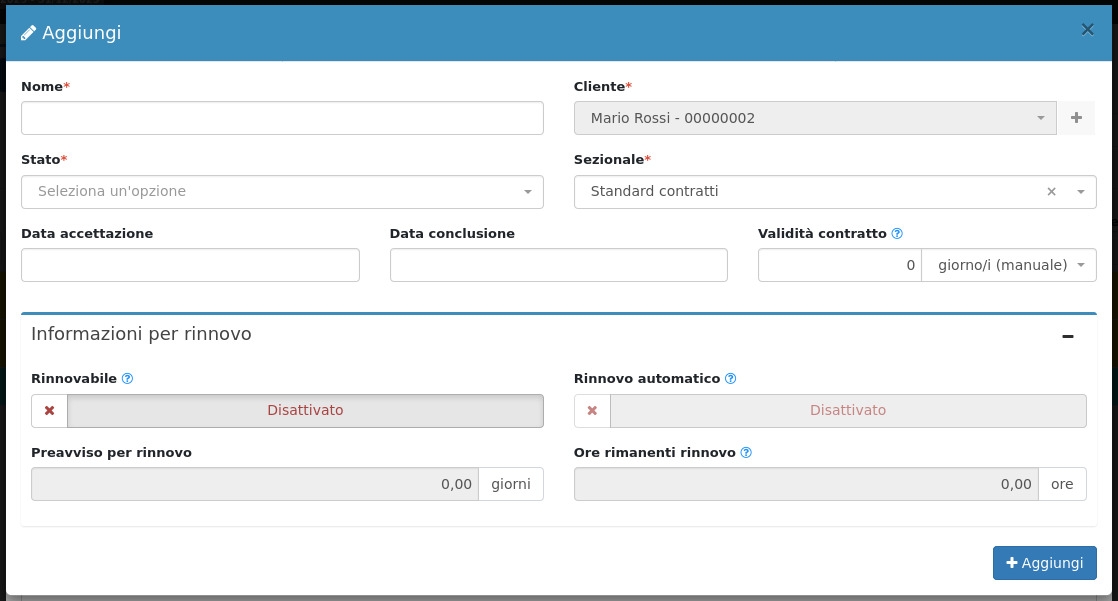The height and width of the screenshot is (601, 1118).
Task: Open the giorno/i (manuale) unit dropdown
Action: [1008, 265]
